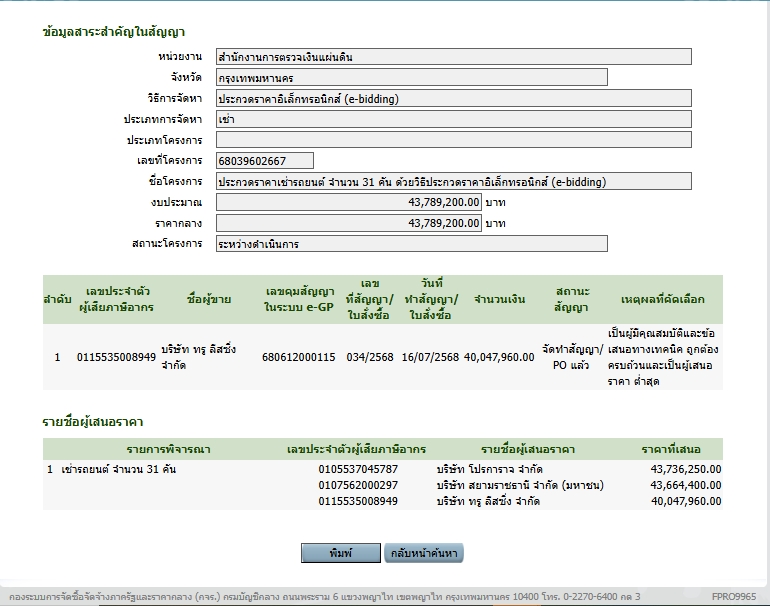The width and height of the screenshot is (770, 606).
Task: Click the ชื่อผู้ขาย column header
Action: point(209,298)
